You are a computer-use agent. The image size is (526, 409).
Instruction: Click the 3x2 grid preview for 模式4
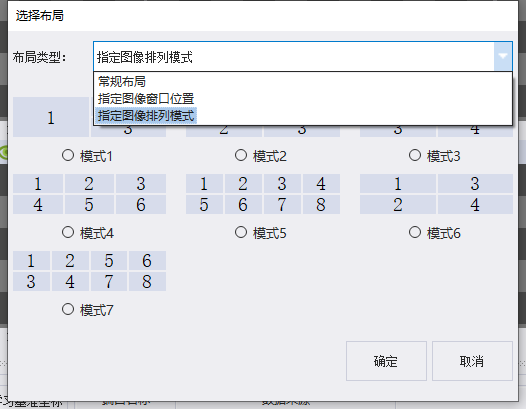click(89, 194)
